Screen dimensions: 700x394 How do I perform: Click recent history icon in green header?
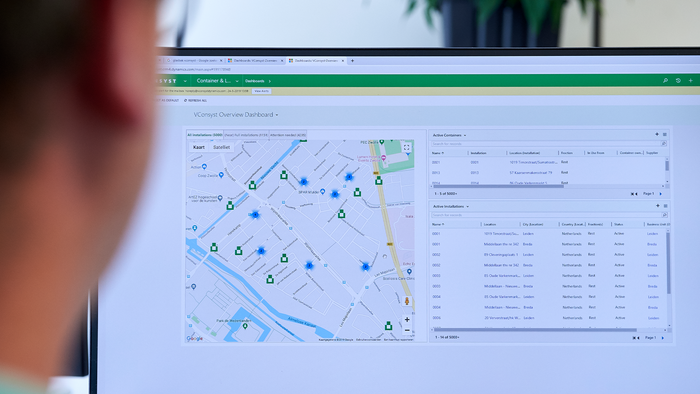coord(678,80)
